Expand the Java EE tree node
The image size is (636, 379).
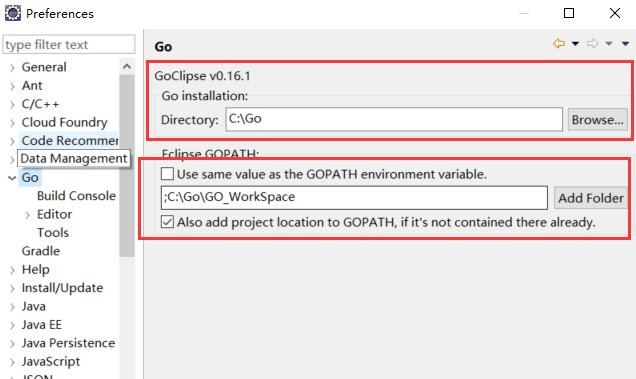[x=13, y=325]
